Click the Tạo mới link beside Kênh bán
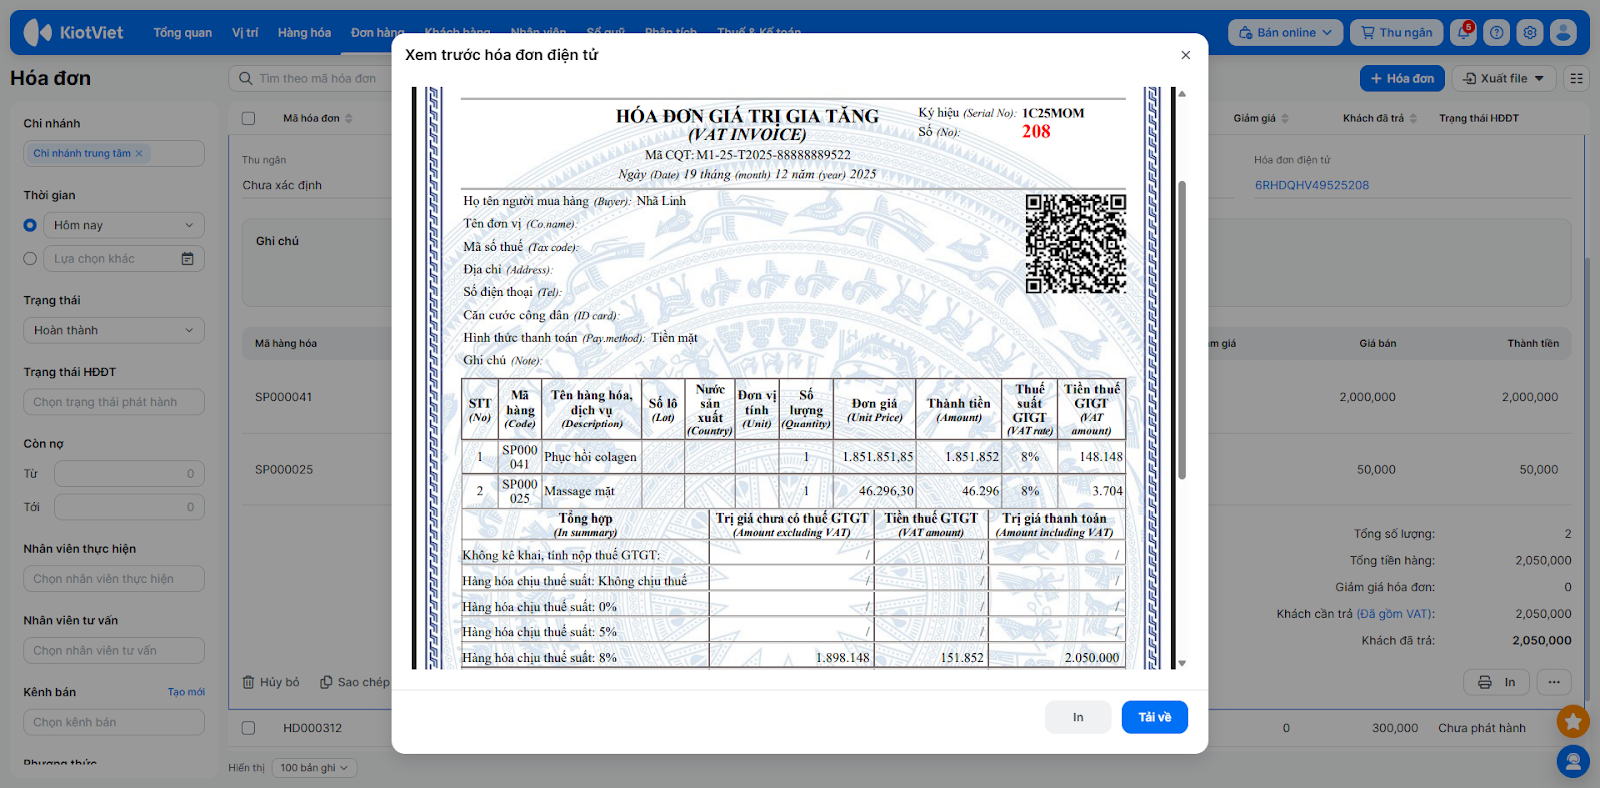Image resolution: width=1600 pixels, height=788 pixels. click(x=186, y=692)
